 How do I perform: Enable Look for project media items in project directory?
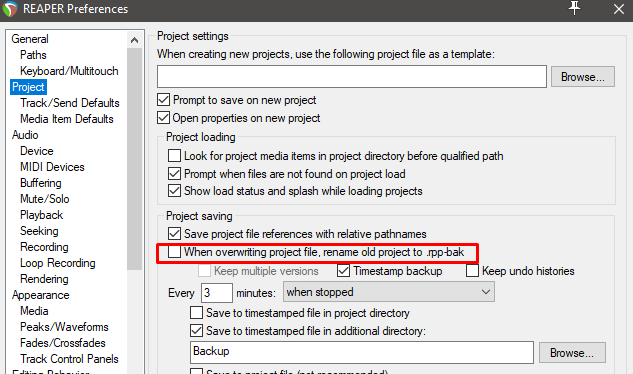[174, 155]
